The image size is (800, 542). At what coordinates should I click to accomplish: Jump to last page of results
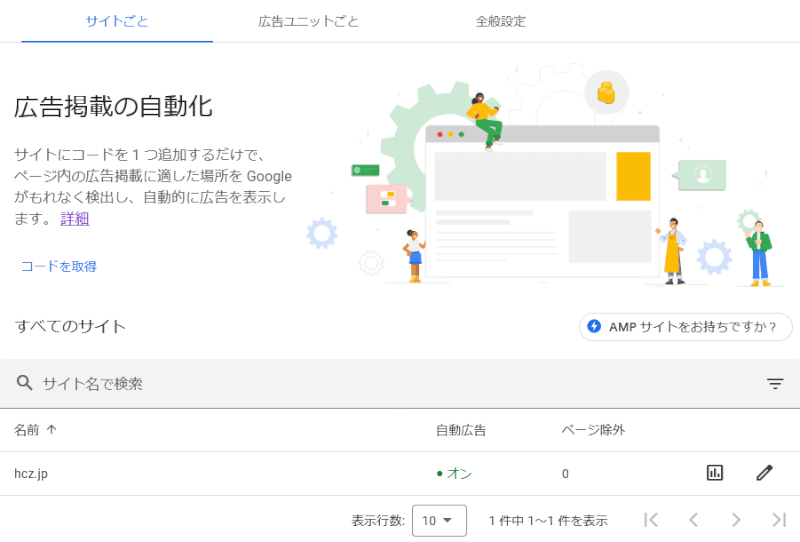click(779, 520)
